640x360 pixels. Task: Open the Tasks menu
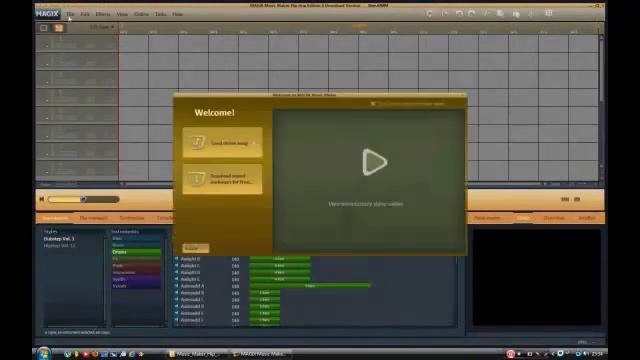pyautogui.click(x=160, y=14)
